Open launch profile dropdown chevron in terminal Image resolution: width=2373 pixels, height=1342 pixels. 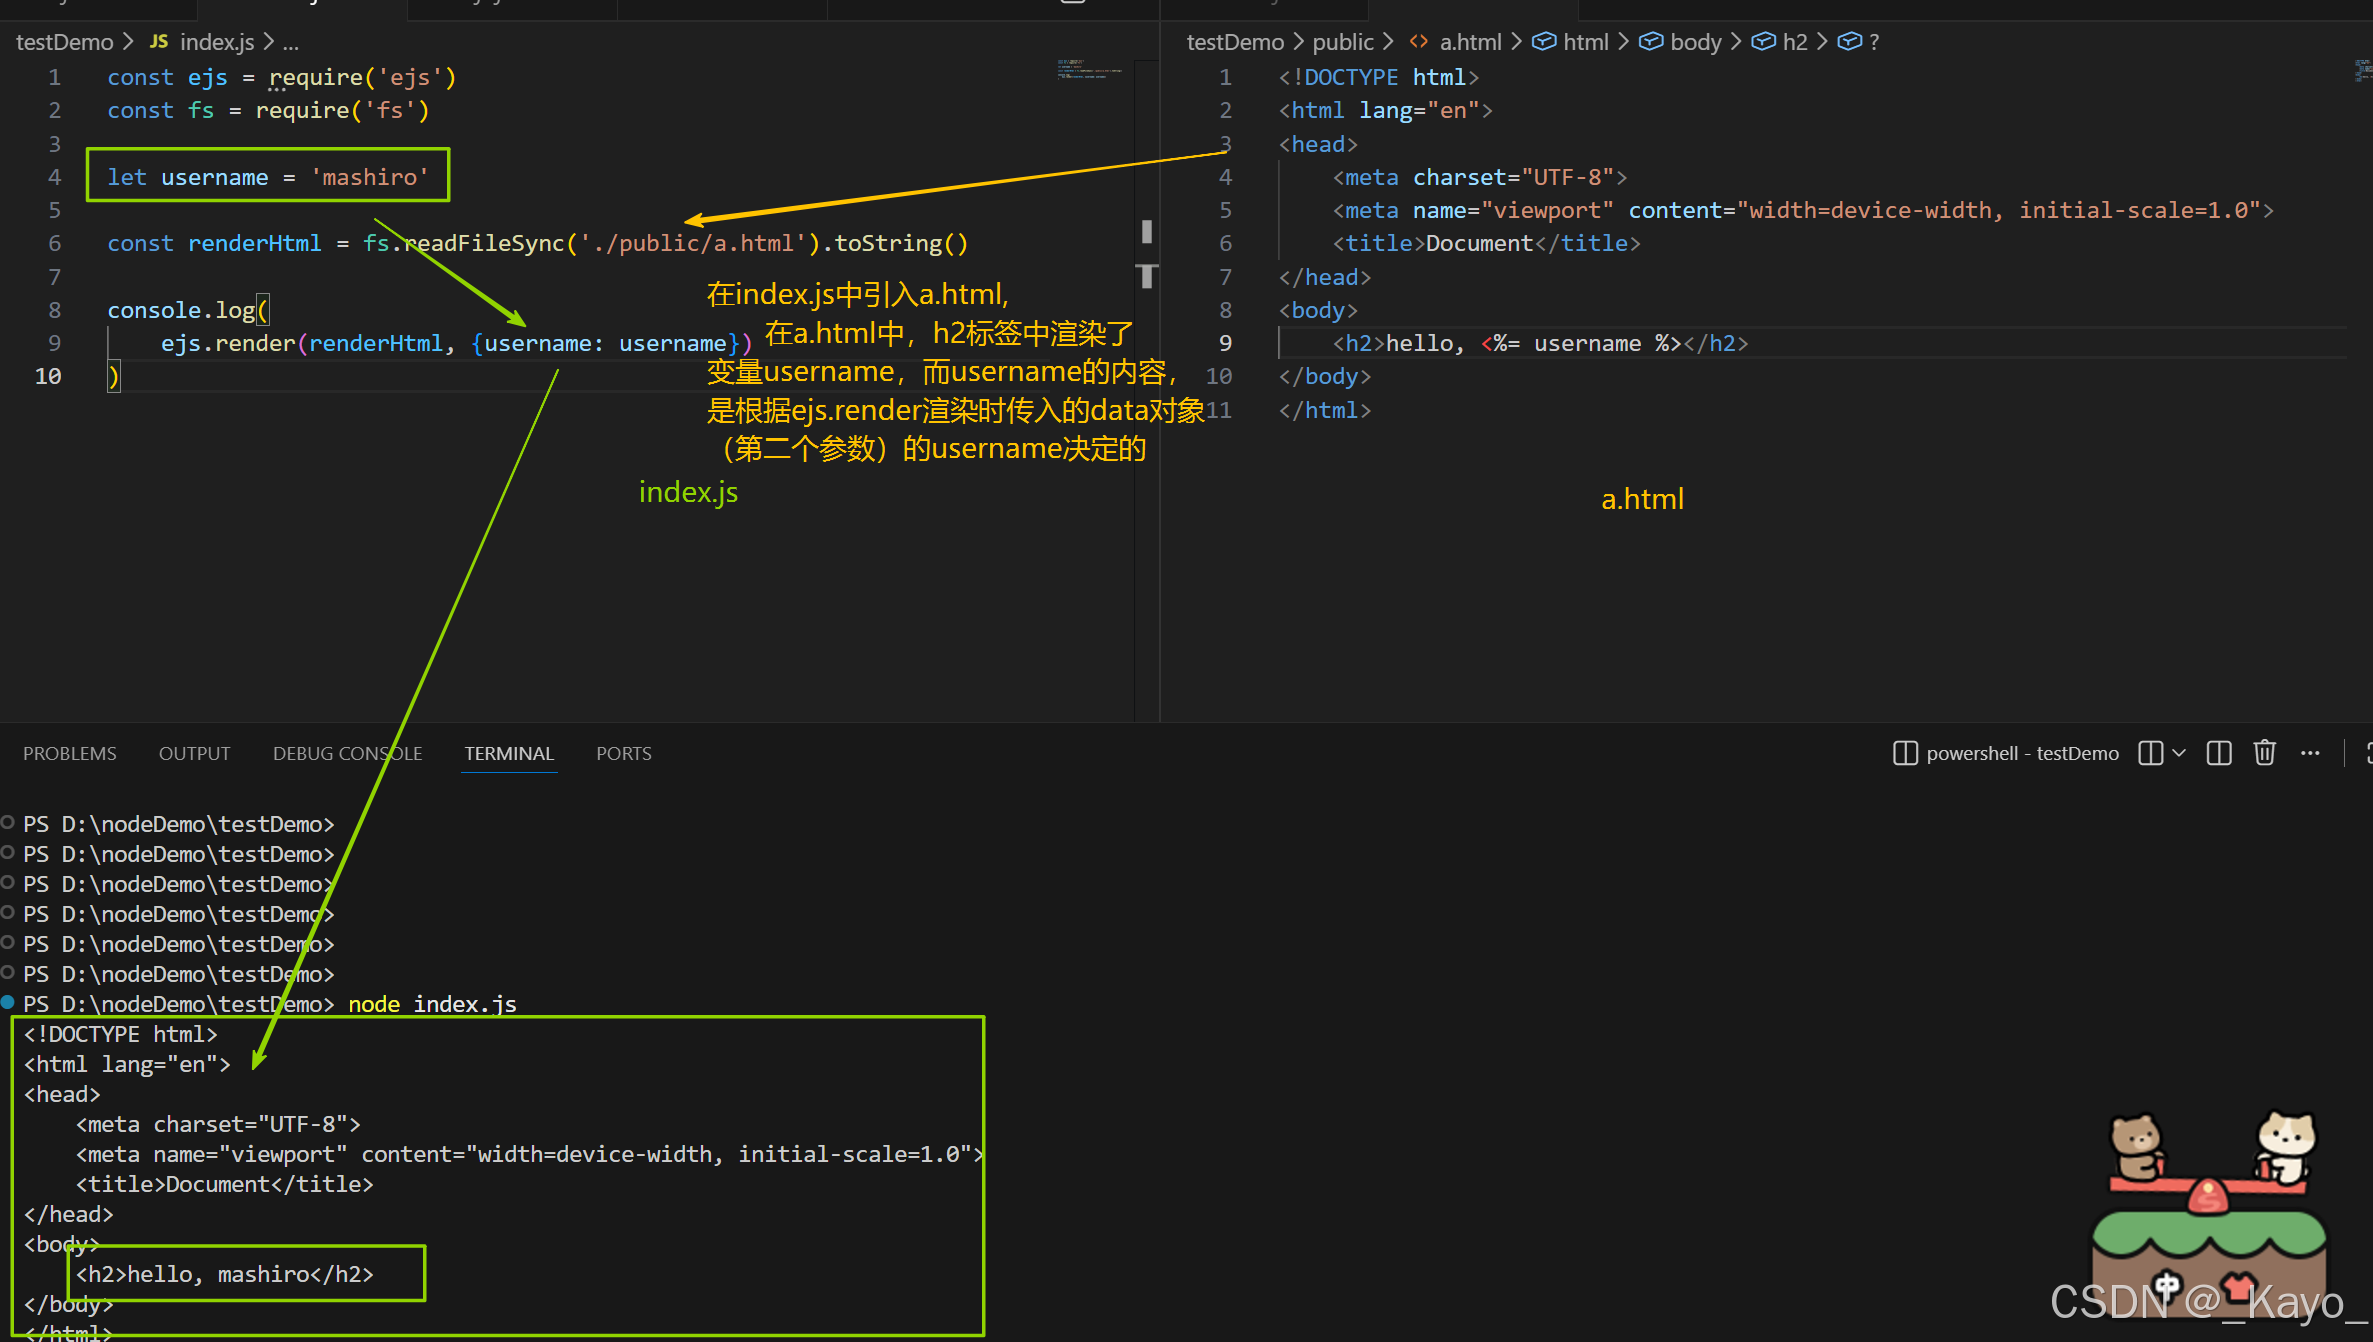[2179, 753]
